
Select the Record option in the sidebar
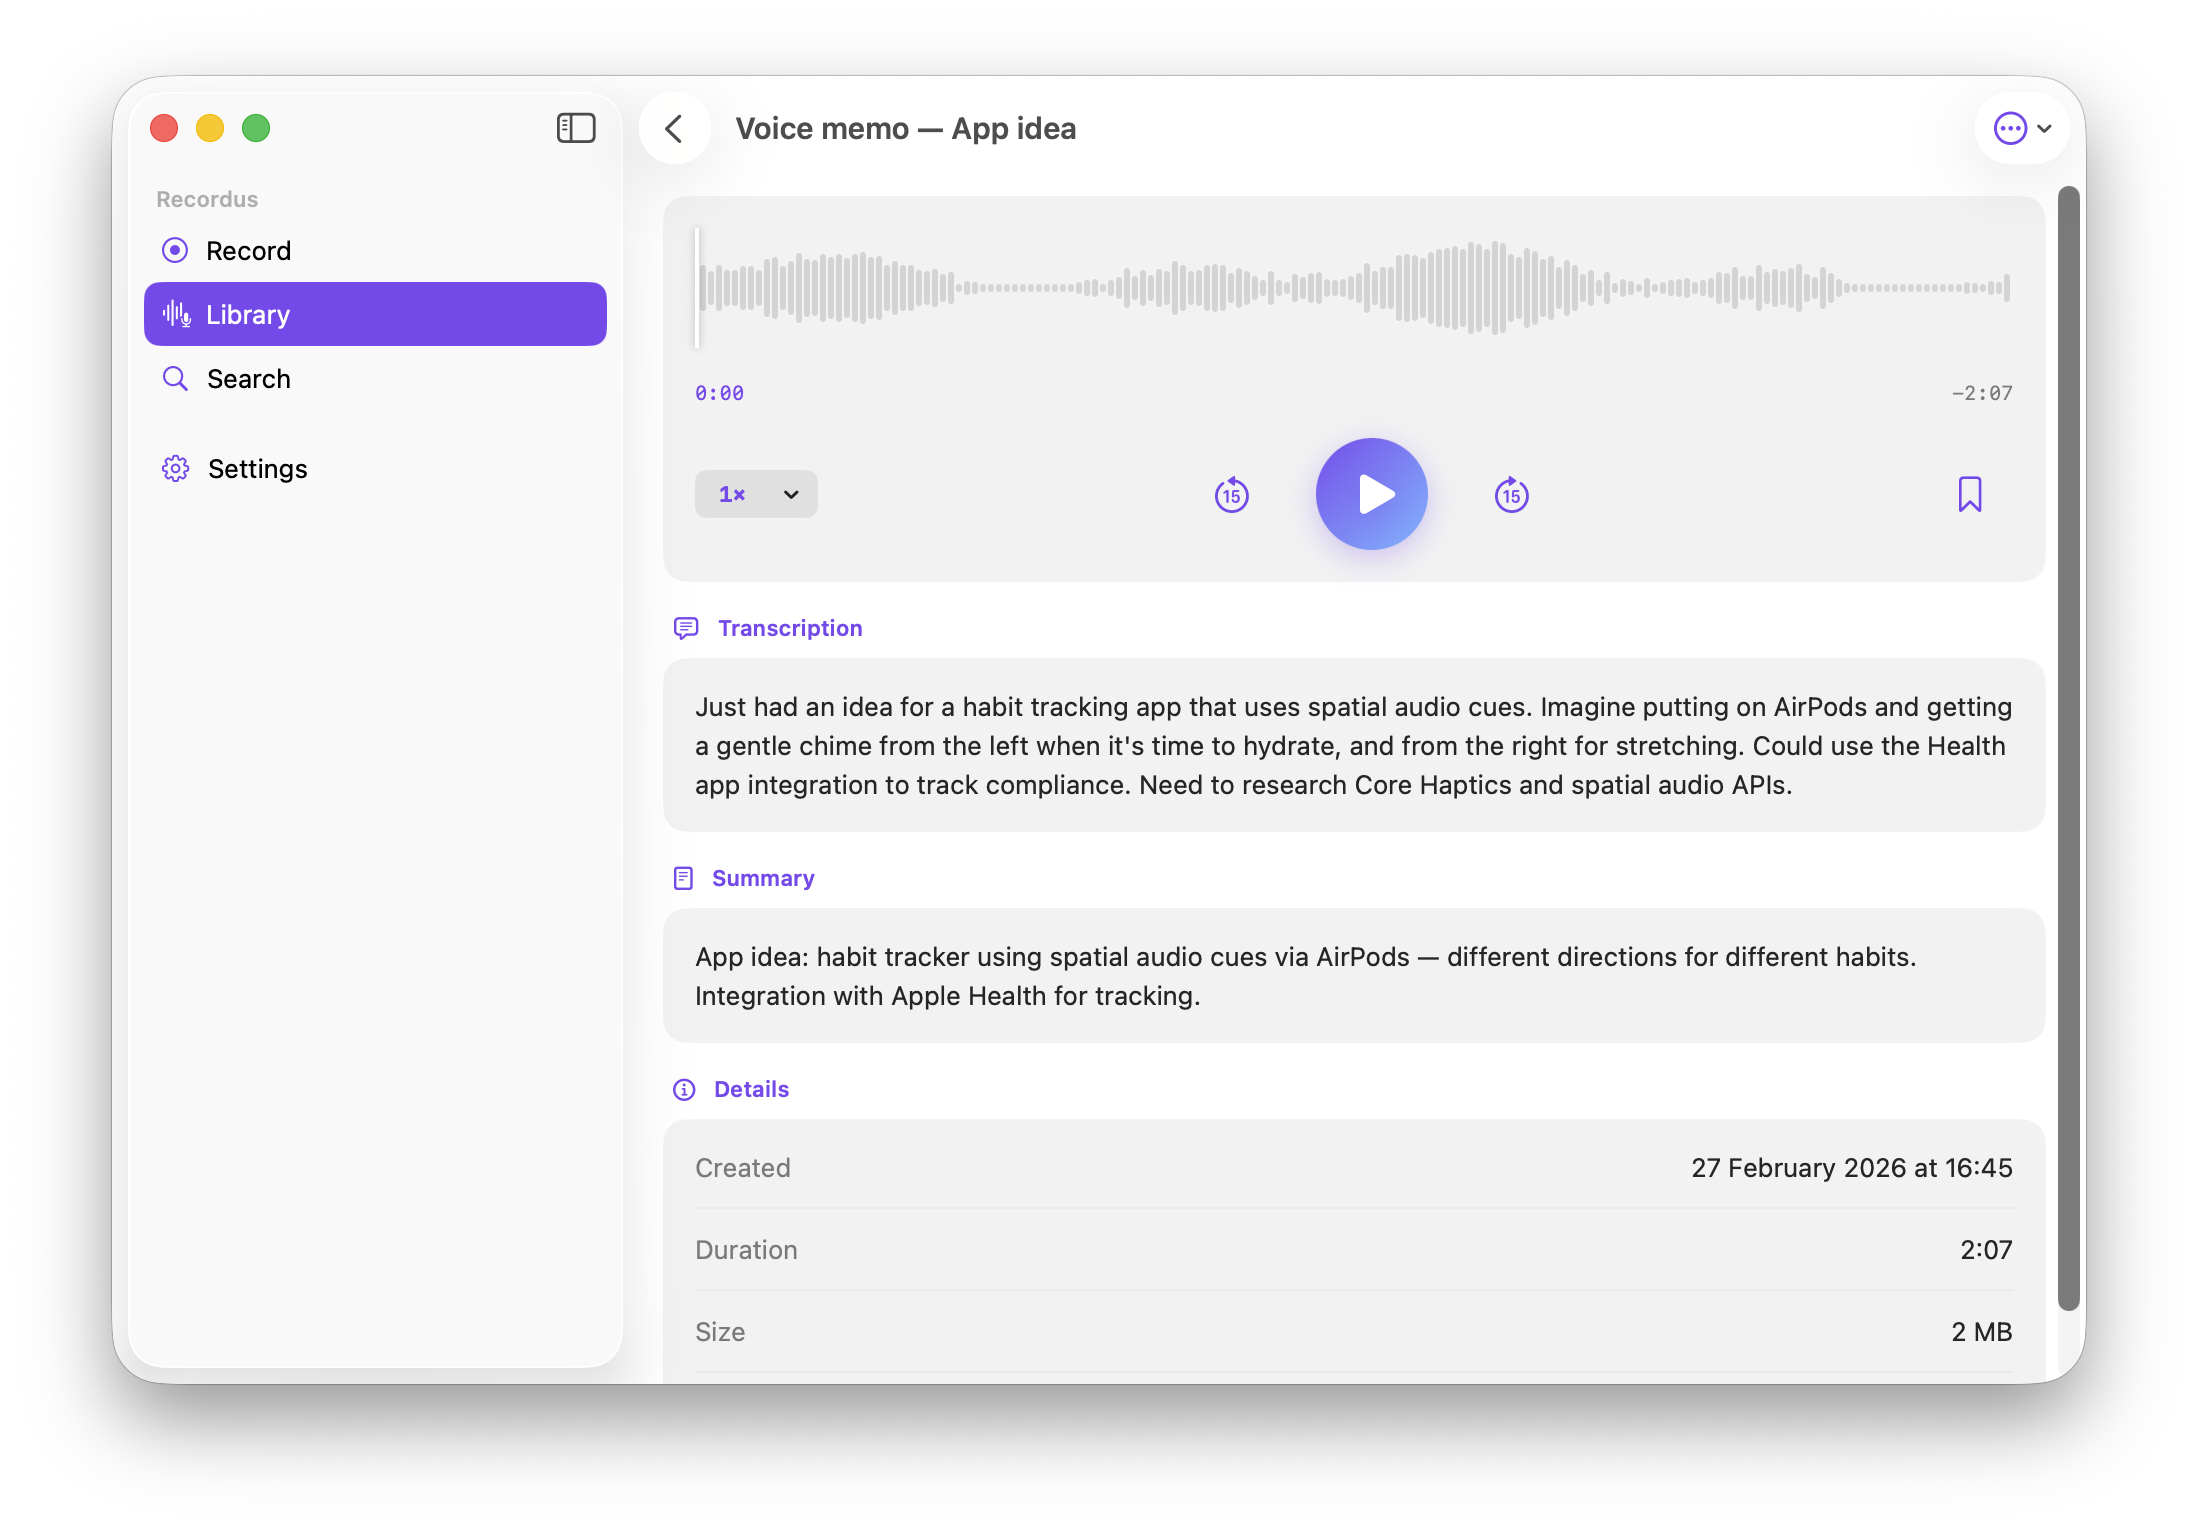pos(249,250)
